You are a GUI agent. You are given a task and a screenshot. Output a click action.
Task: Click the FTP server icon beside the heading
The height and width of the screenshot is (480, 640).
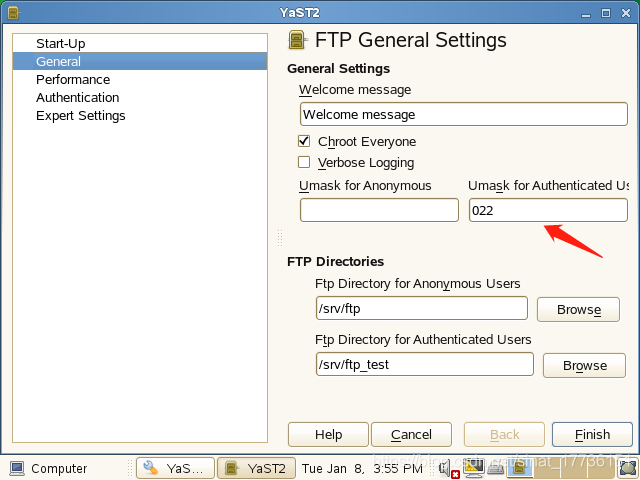pos(297,40)
